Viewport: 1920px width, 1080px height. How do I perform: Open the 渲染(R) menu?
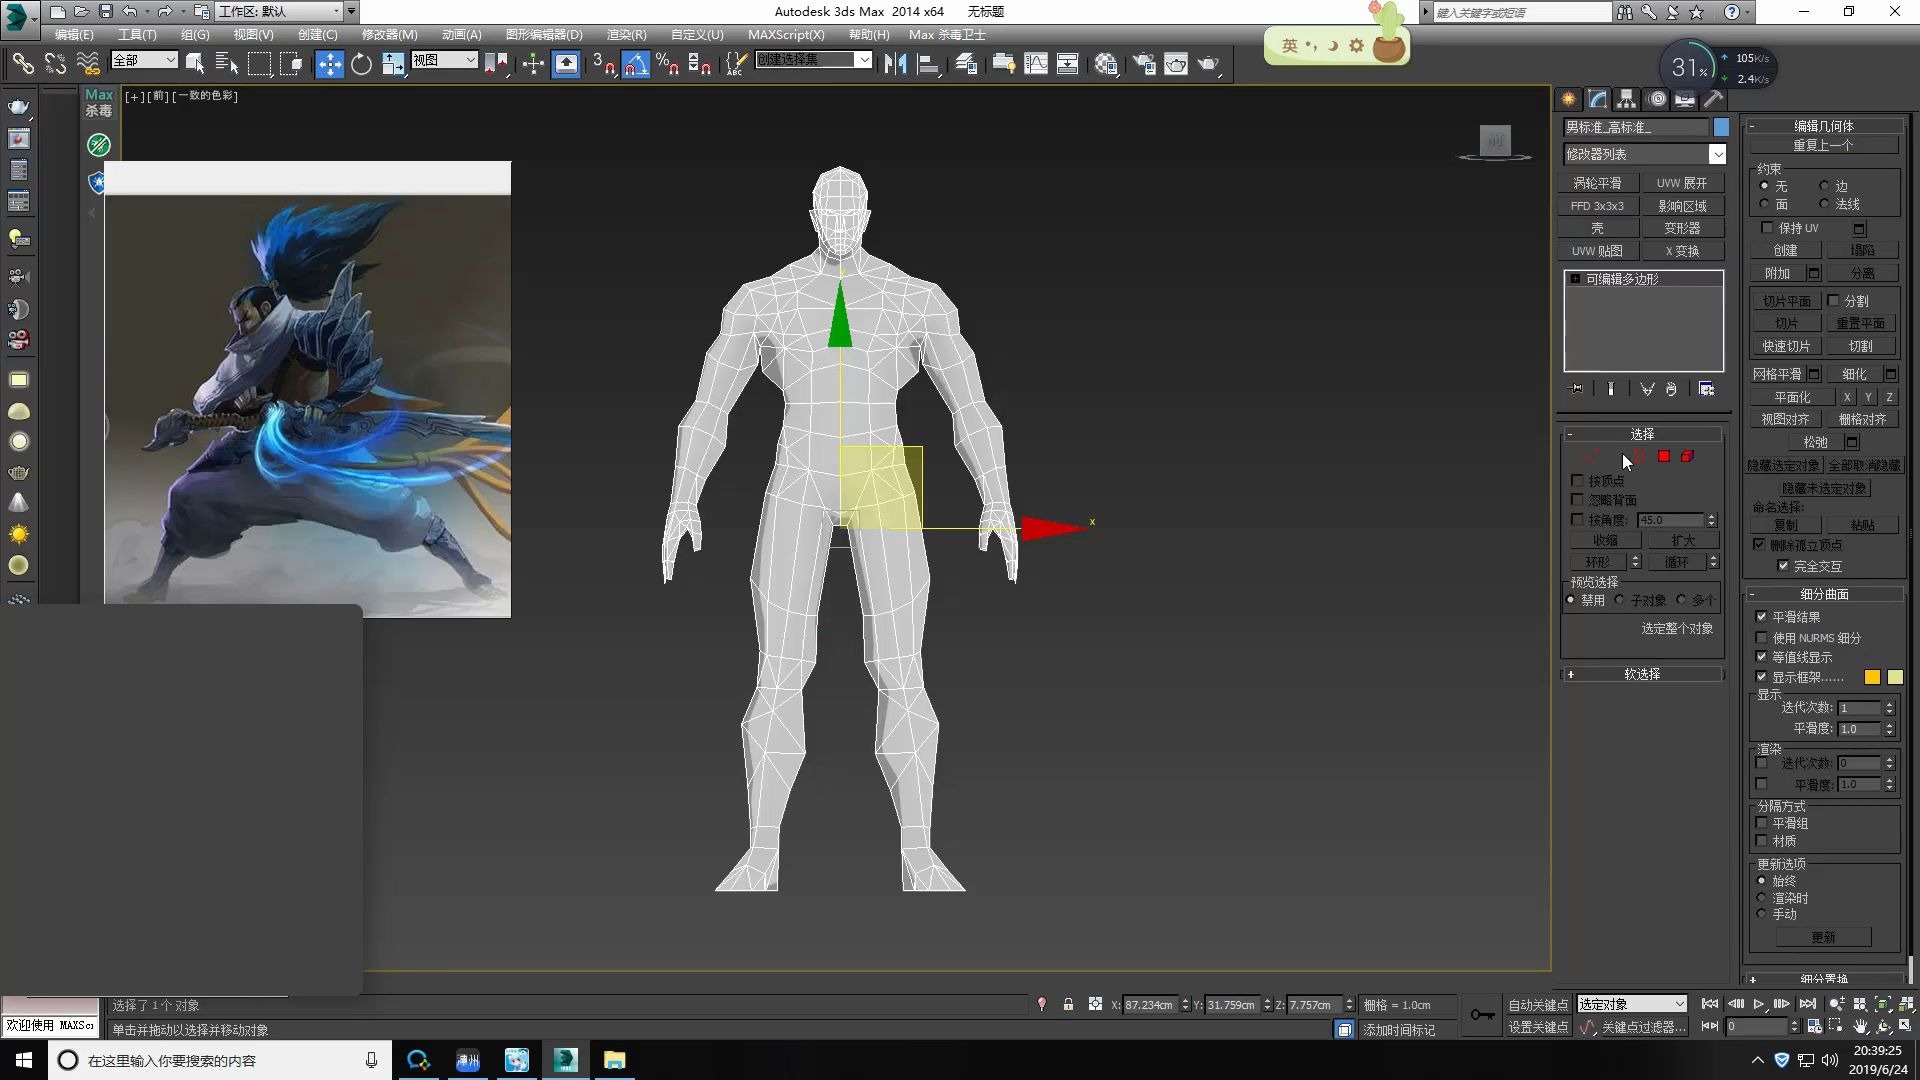click(626, 34)
